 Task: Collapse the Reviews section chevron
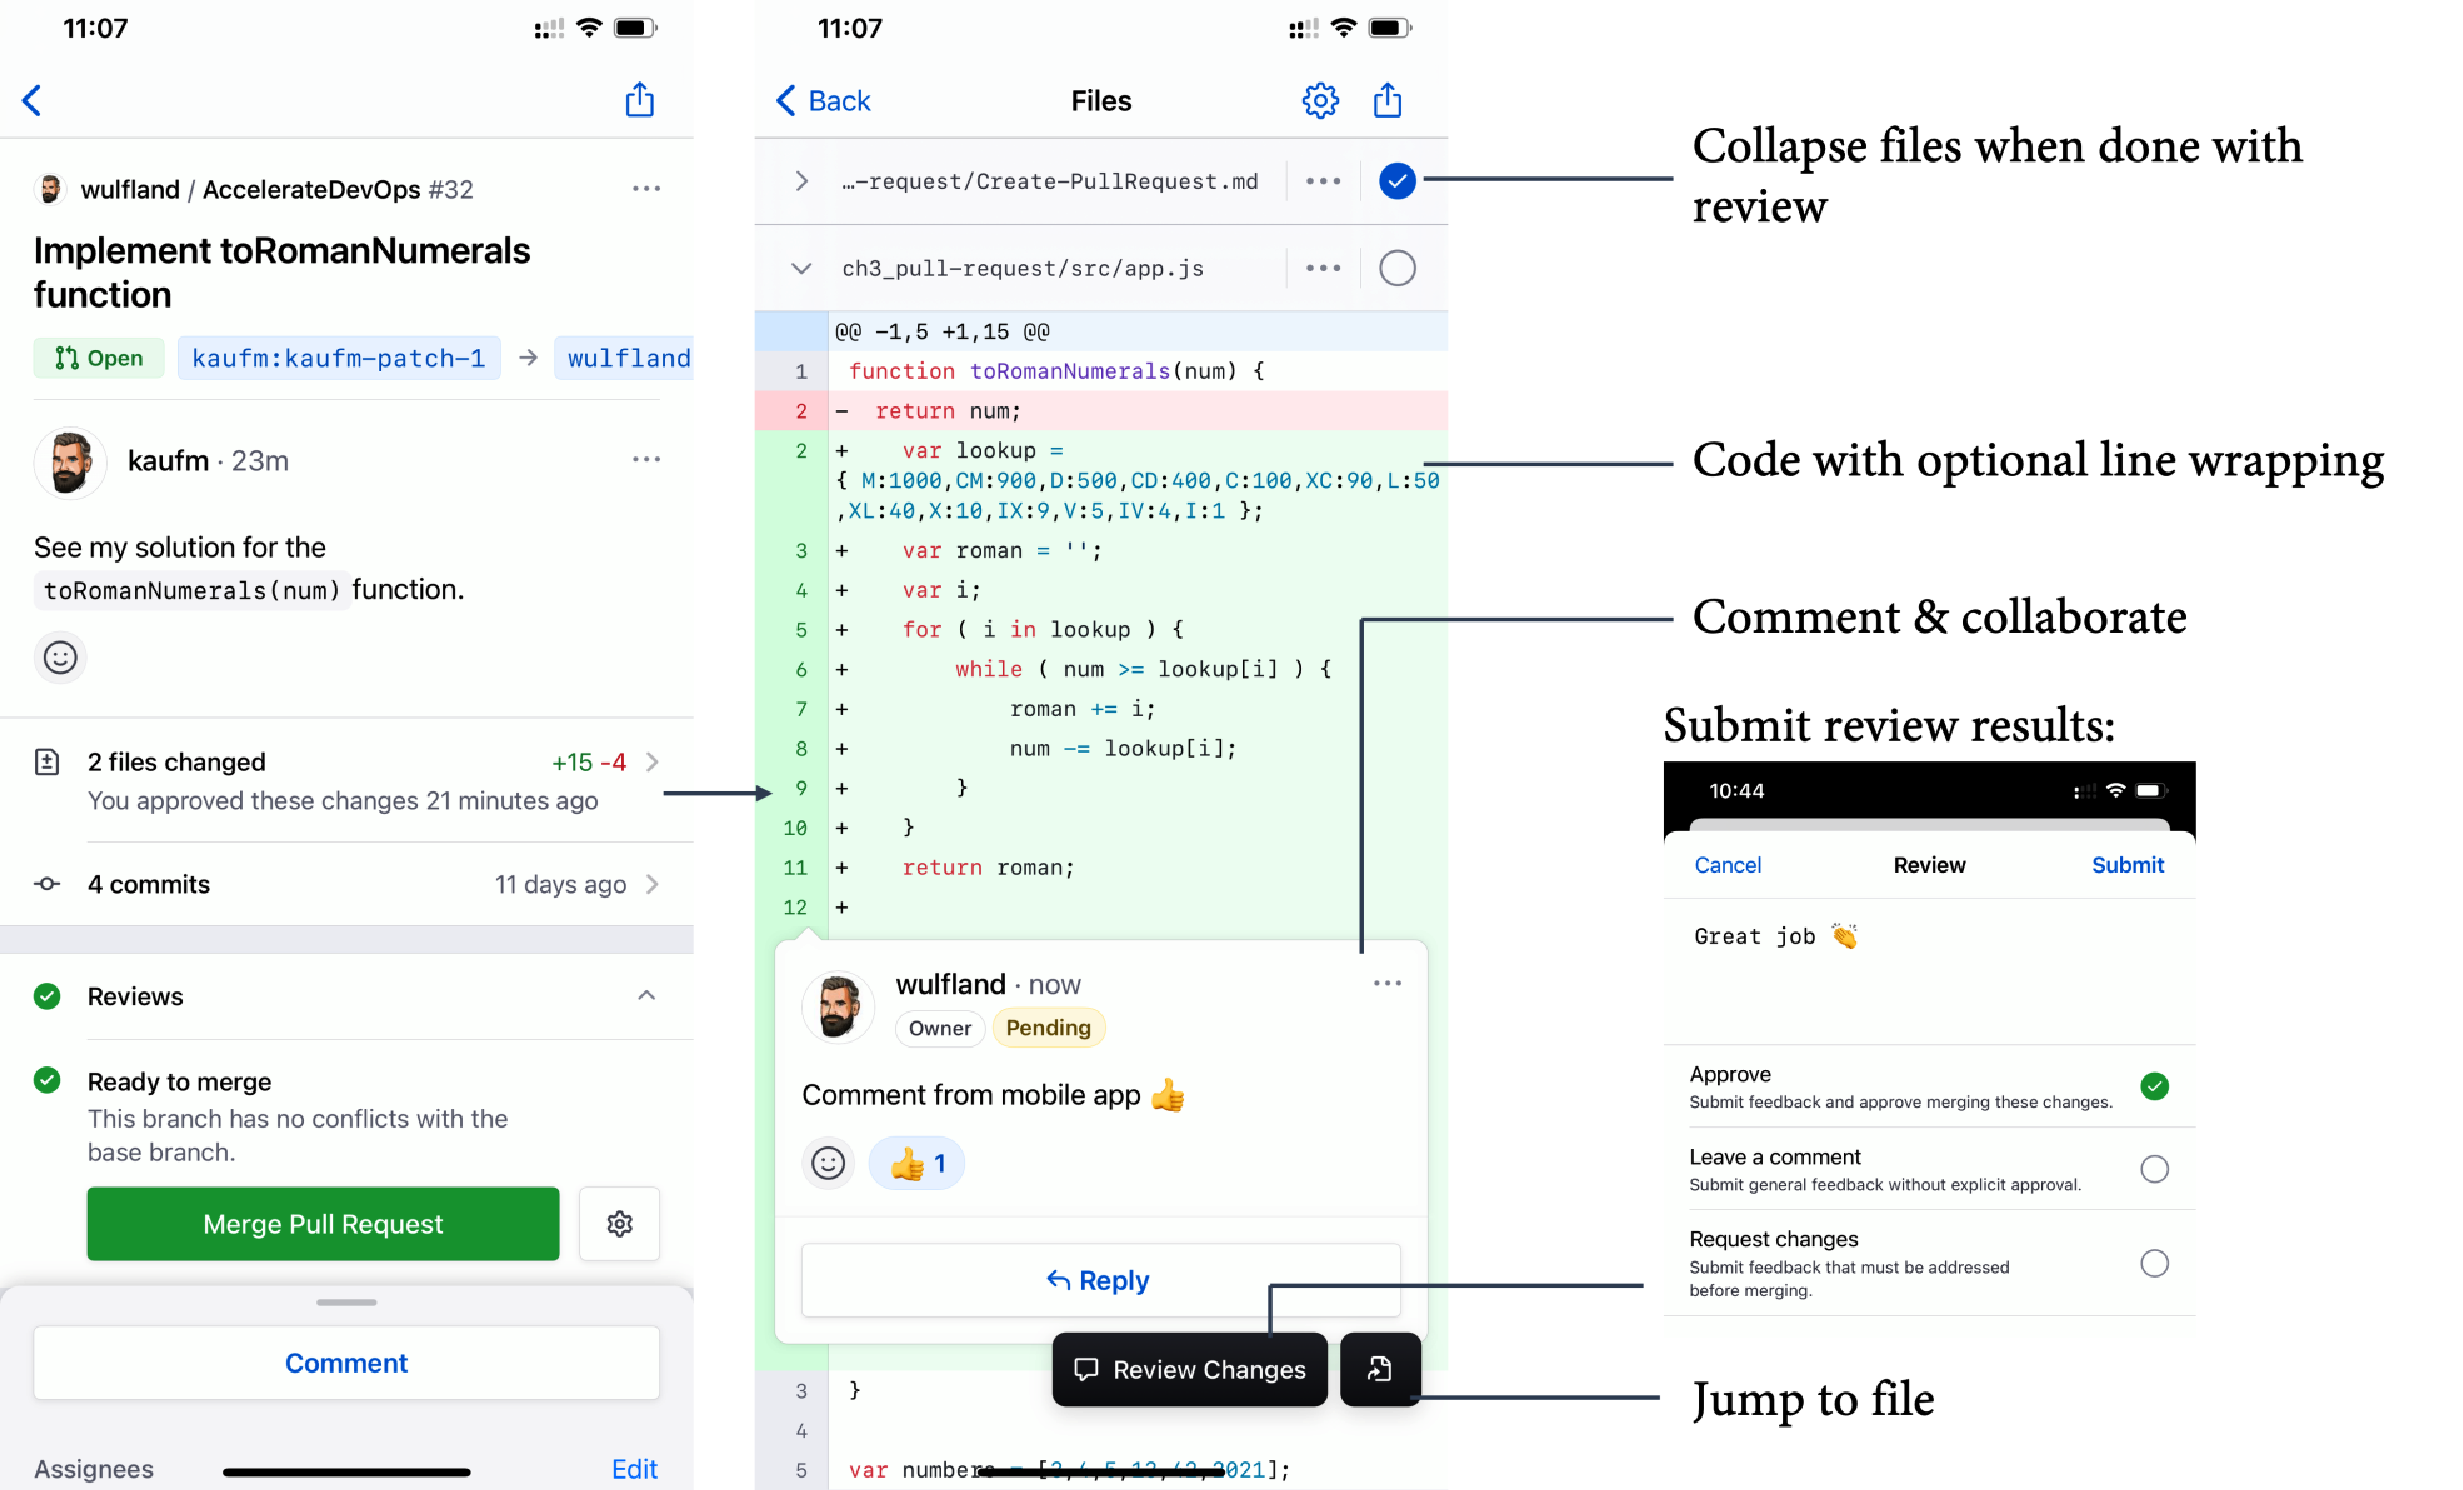click(646, 995)
